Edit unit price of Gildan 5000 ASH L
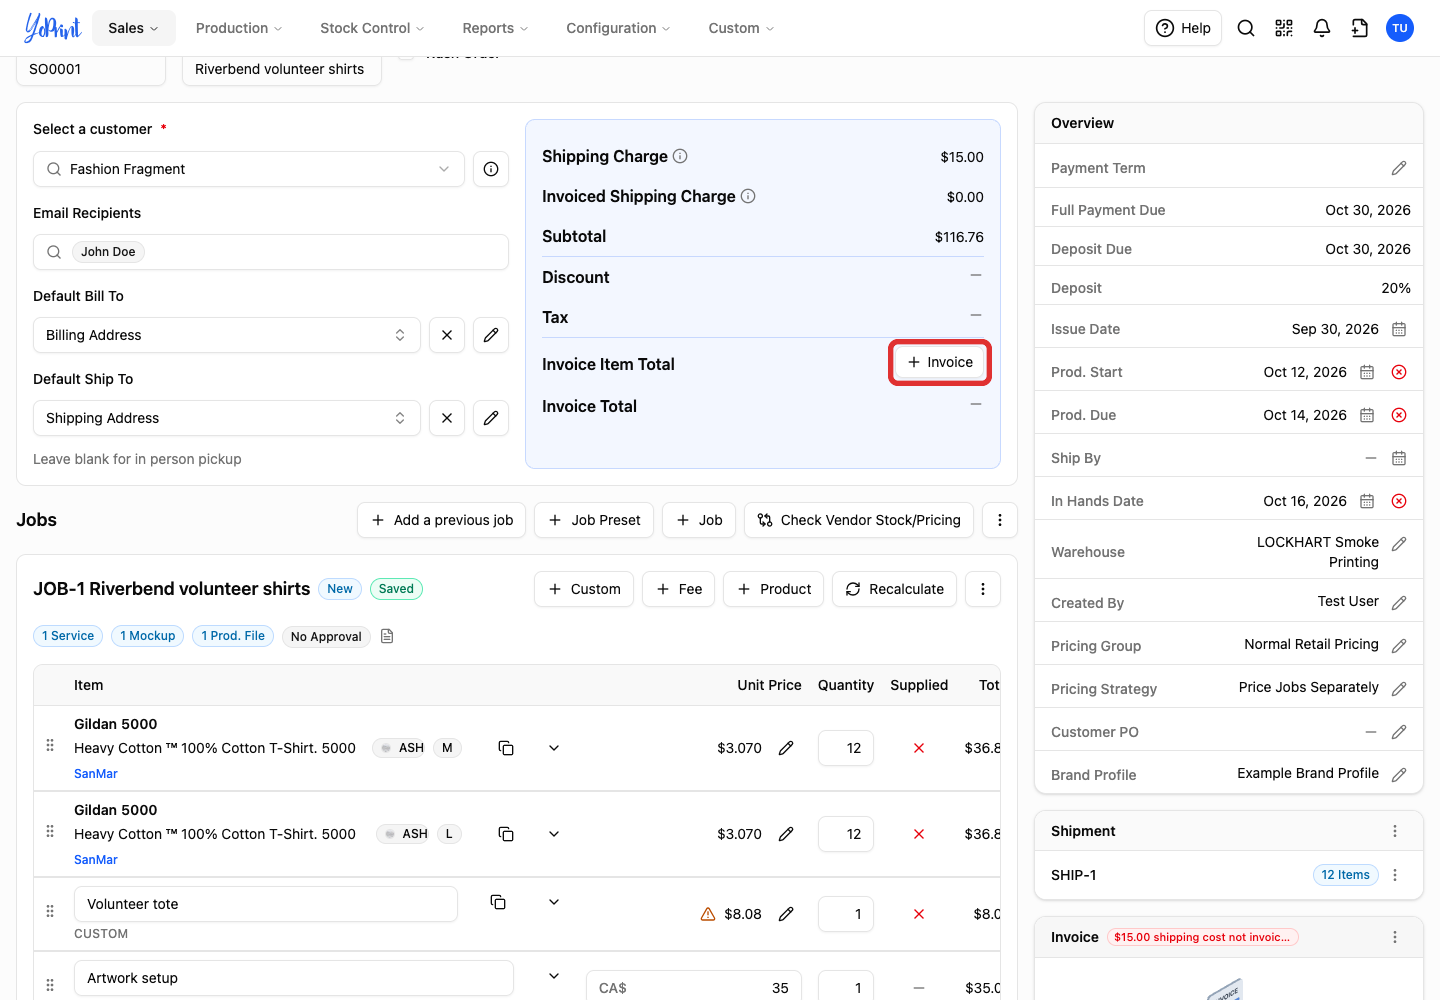This screenshot has width=1440, height=1000. pyautogui.click(x=786, y=834)
